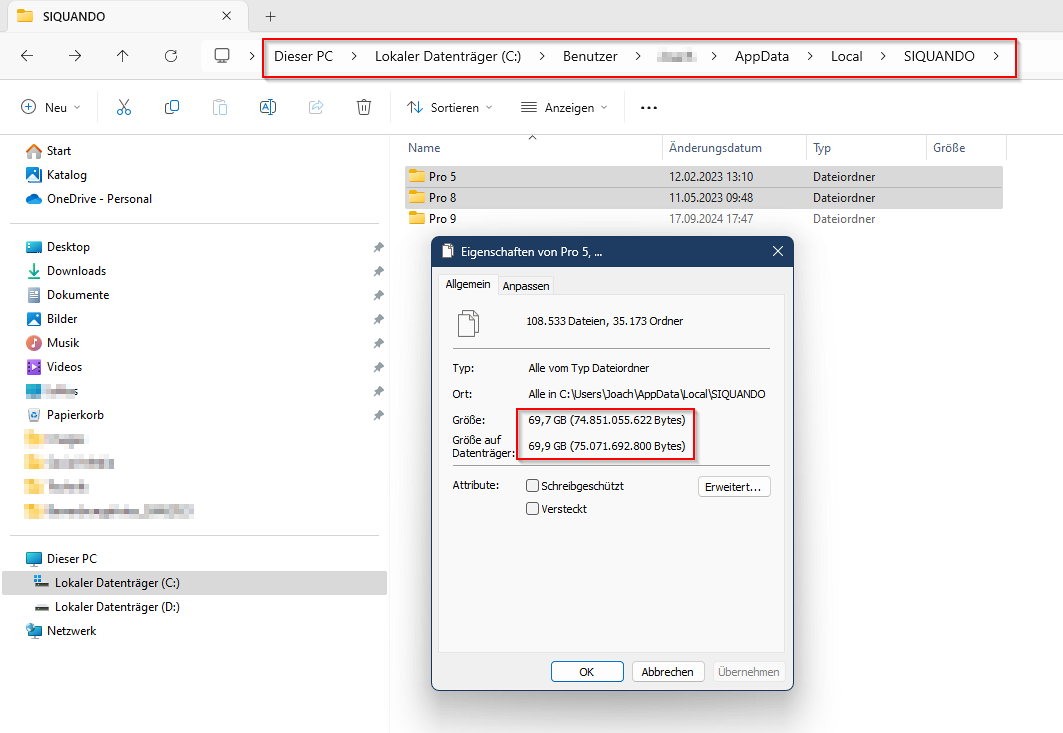1063x733 pixels.
Task: Cut the selected folders with scissors icon
Action: [123, 107]
